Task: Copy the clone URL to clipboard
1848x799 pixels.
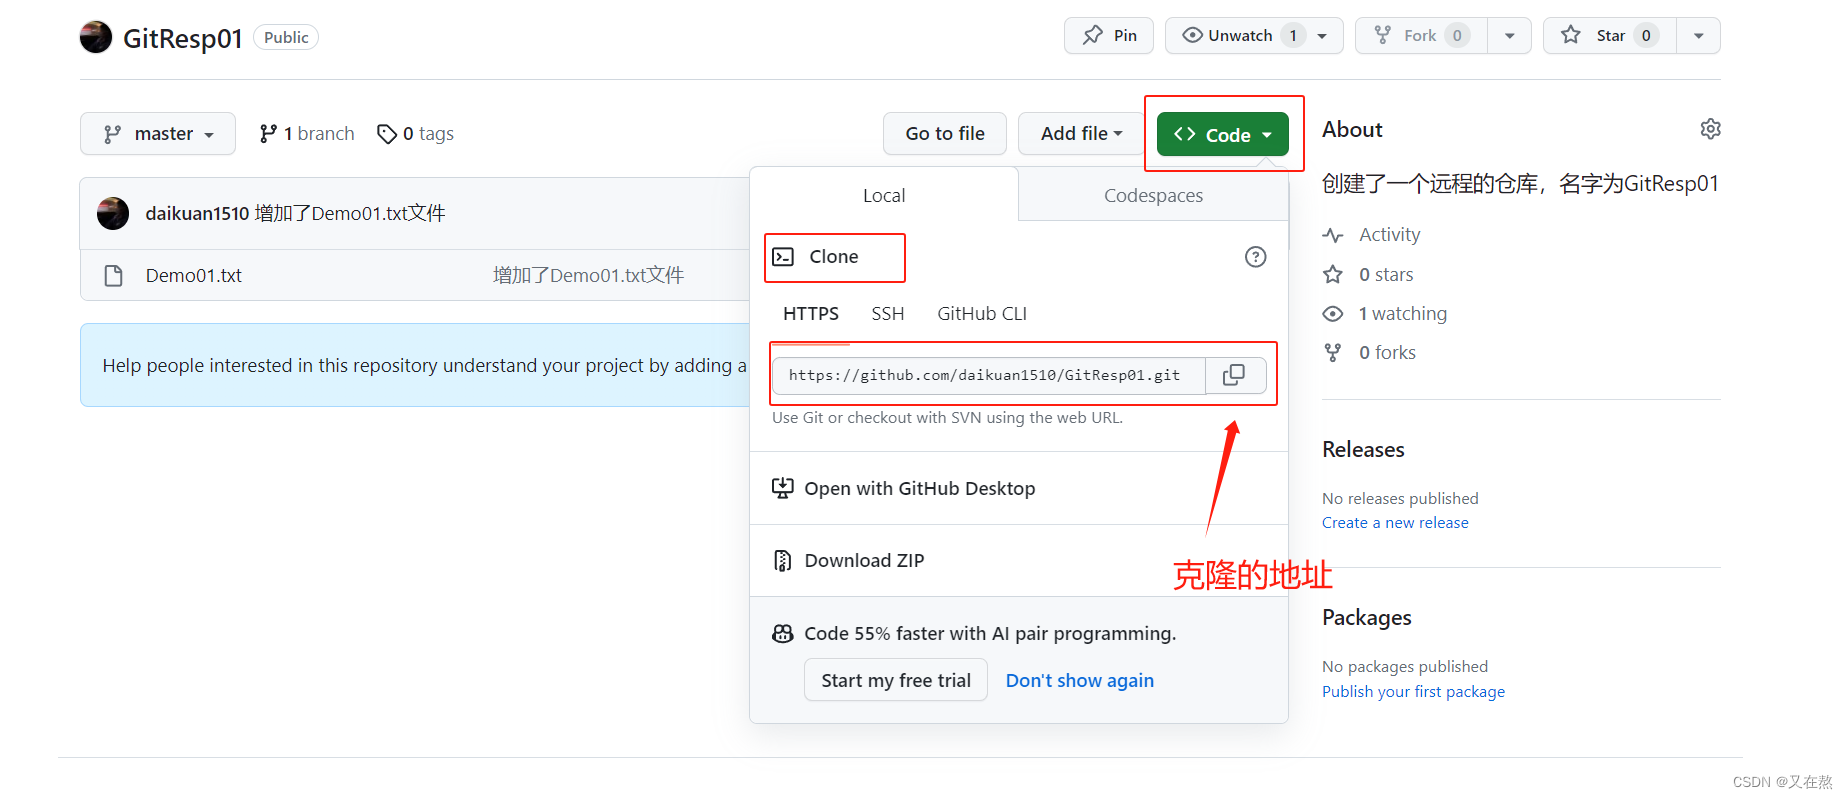Action: coord(1235,376)
